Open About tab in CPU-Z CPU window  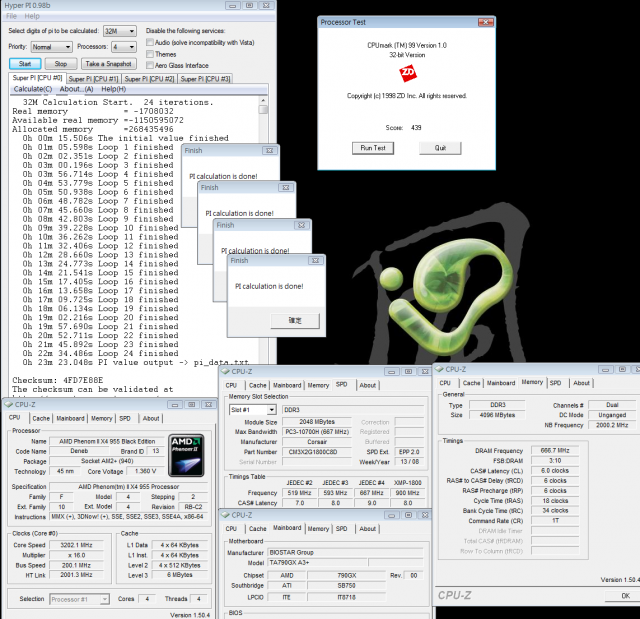[x=151, y=418]
